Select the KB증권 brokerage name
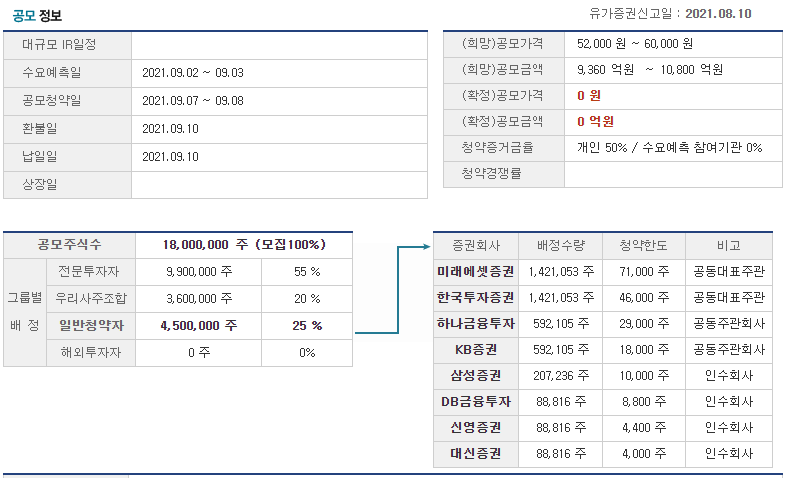The height and width of the screenshot is (478, 792). 476,350
